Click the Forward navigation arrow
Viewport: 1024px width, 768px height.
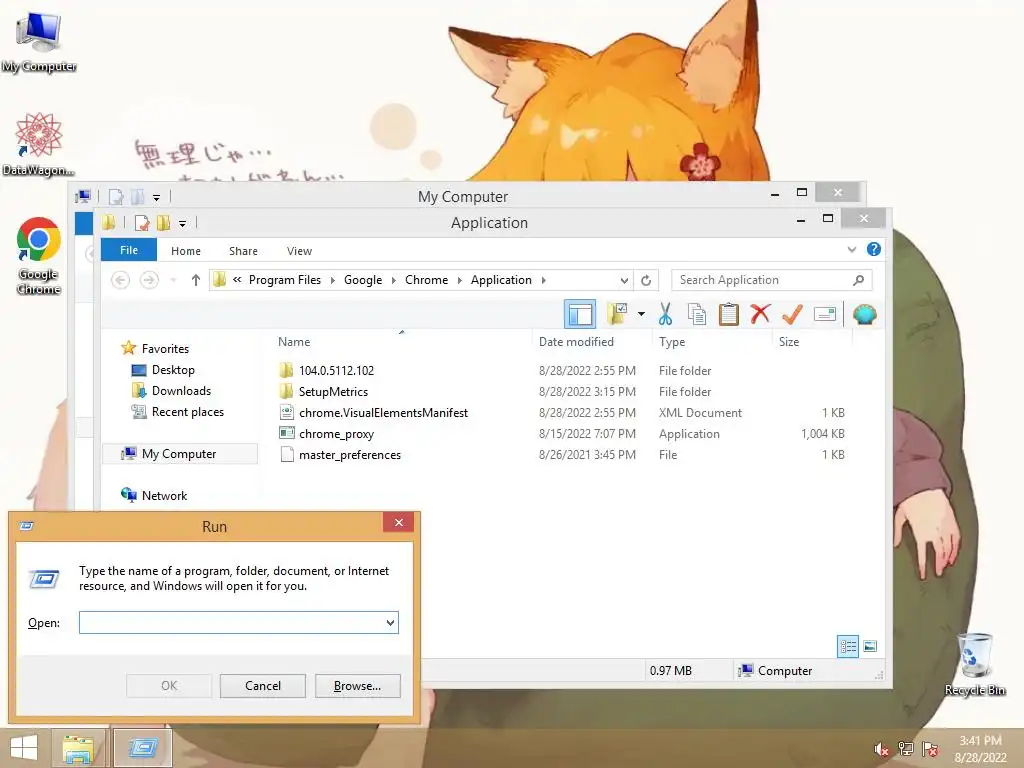pyautogui.click(x=149, y=280)
